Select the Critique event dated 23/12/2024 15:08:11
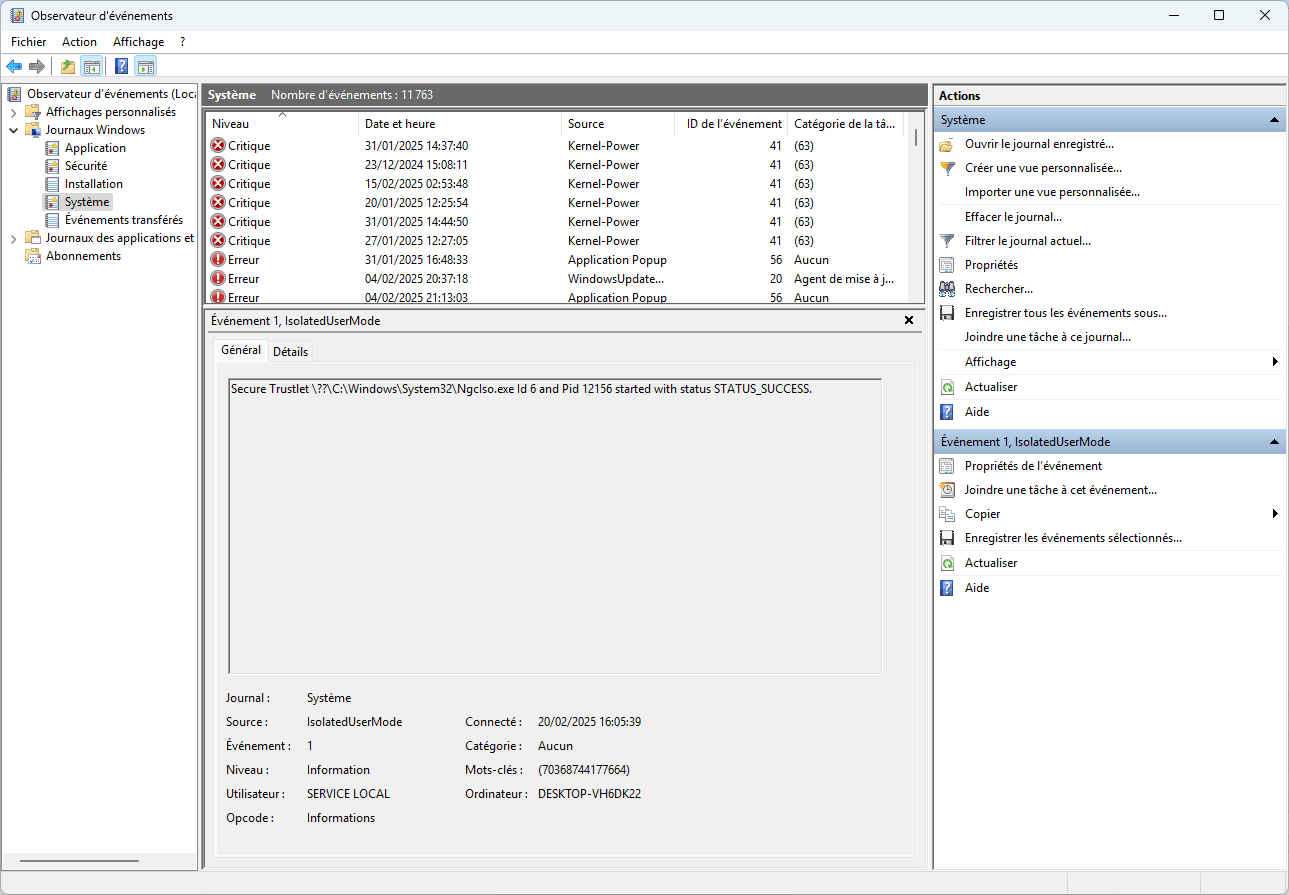This screenshot has width=1289, height=895. point(556,165)
